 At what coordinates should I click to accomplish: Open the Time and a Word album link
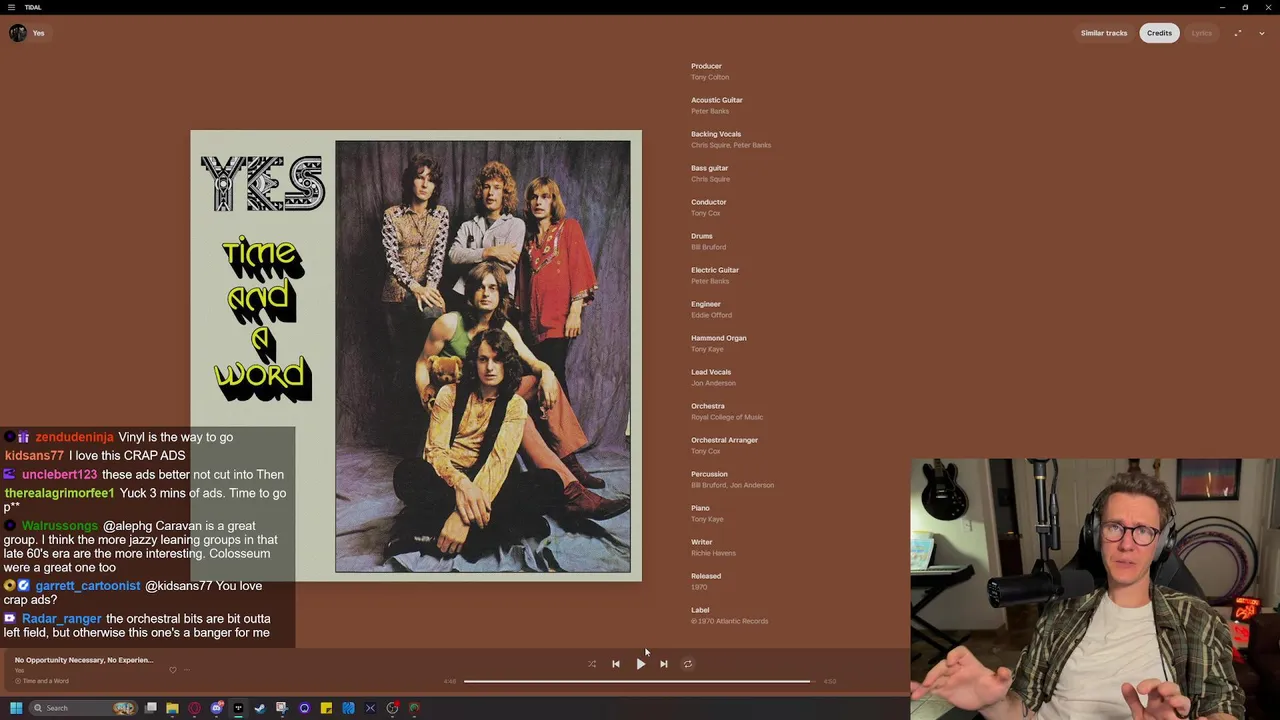point(46,681)
